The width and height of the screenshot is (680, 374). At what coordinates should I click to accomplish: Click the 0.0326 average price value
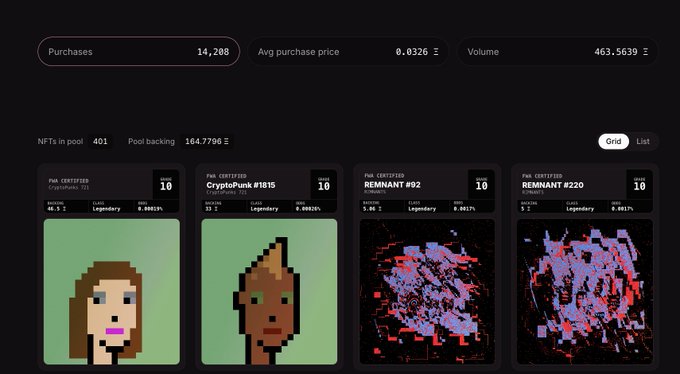(x=417, y=52)
